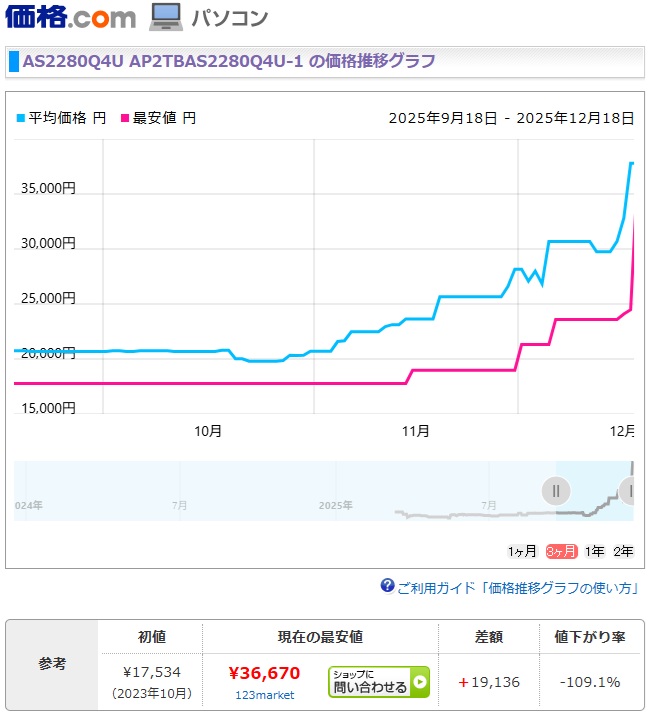
Task: Click the right range handle on the timeline
Action: [630, 491]
